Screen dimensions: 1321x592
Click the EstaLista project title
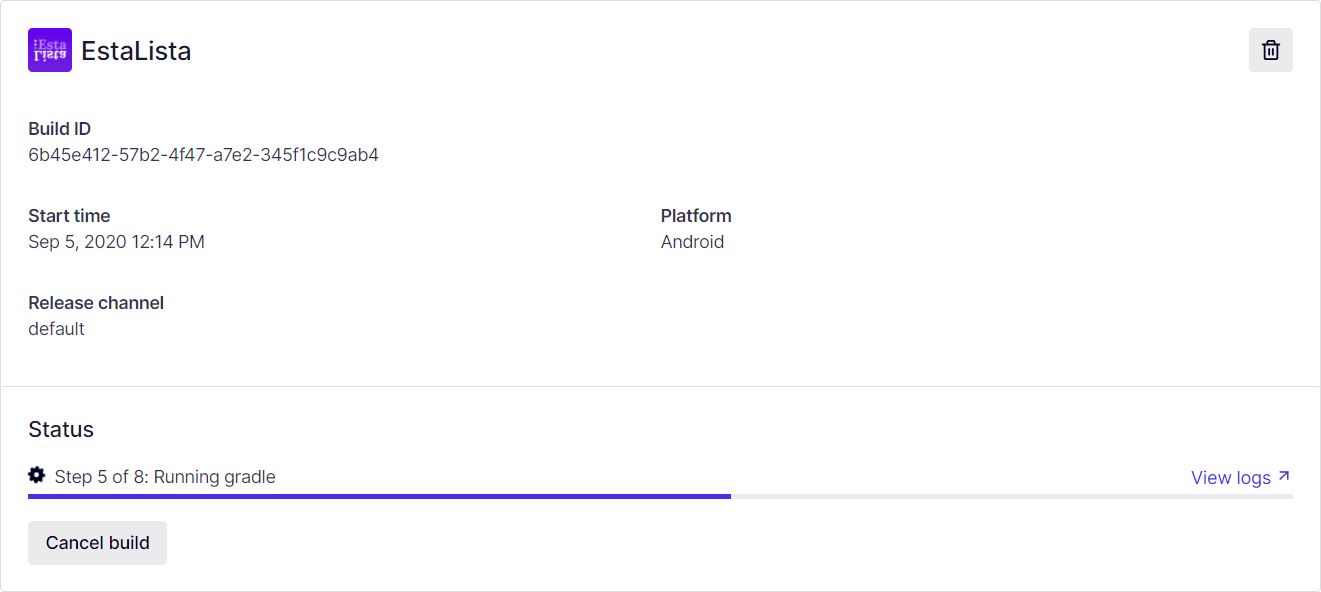[136, 51]
